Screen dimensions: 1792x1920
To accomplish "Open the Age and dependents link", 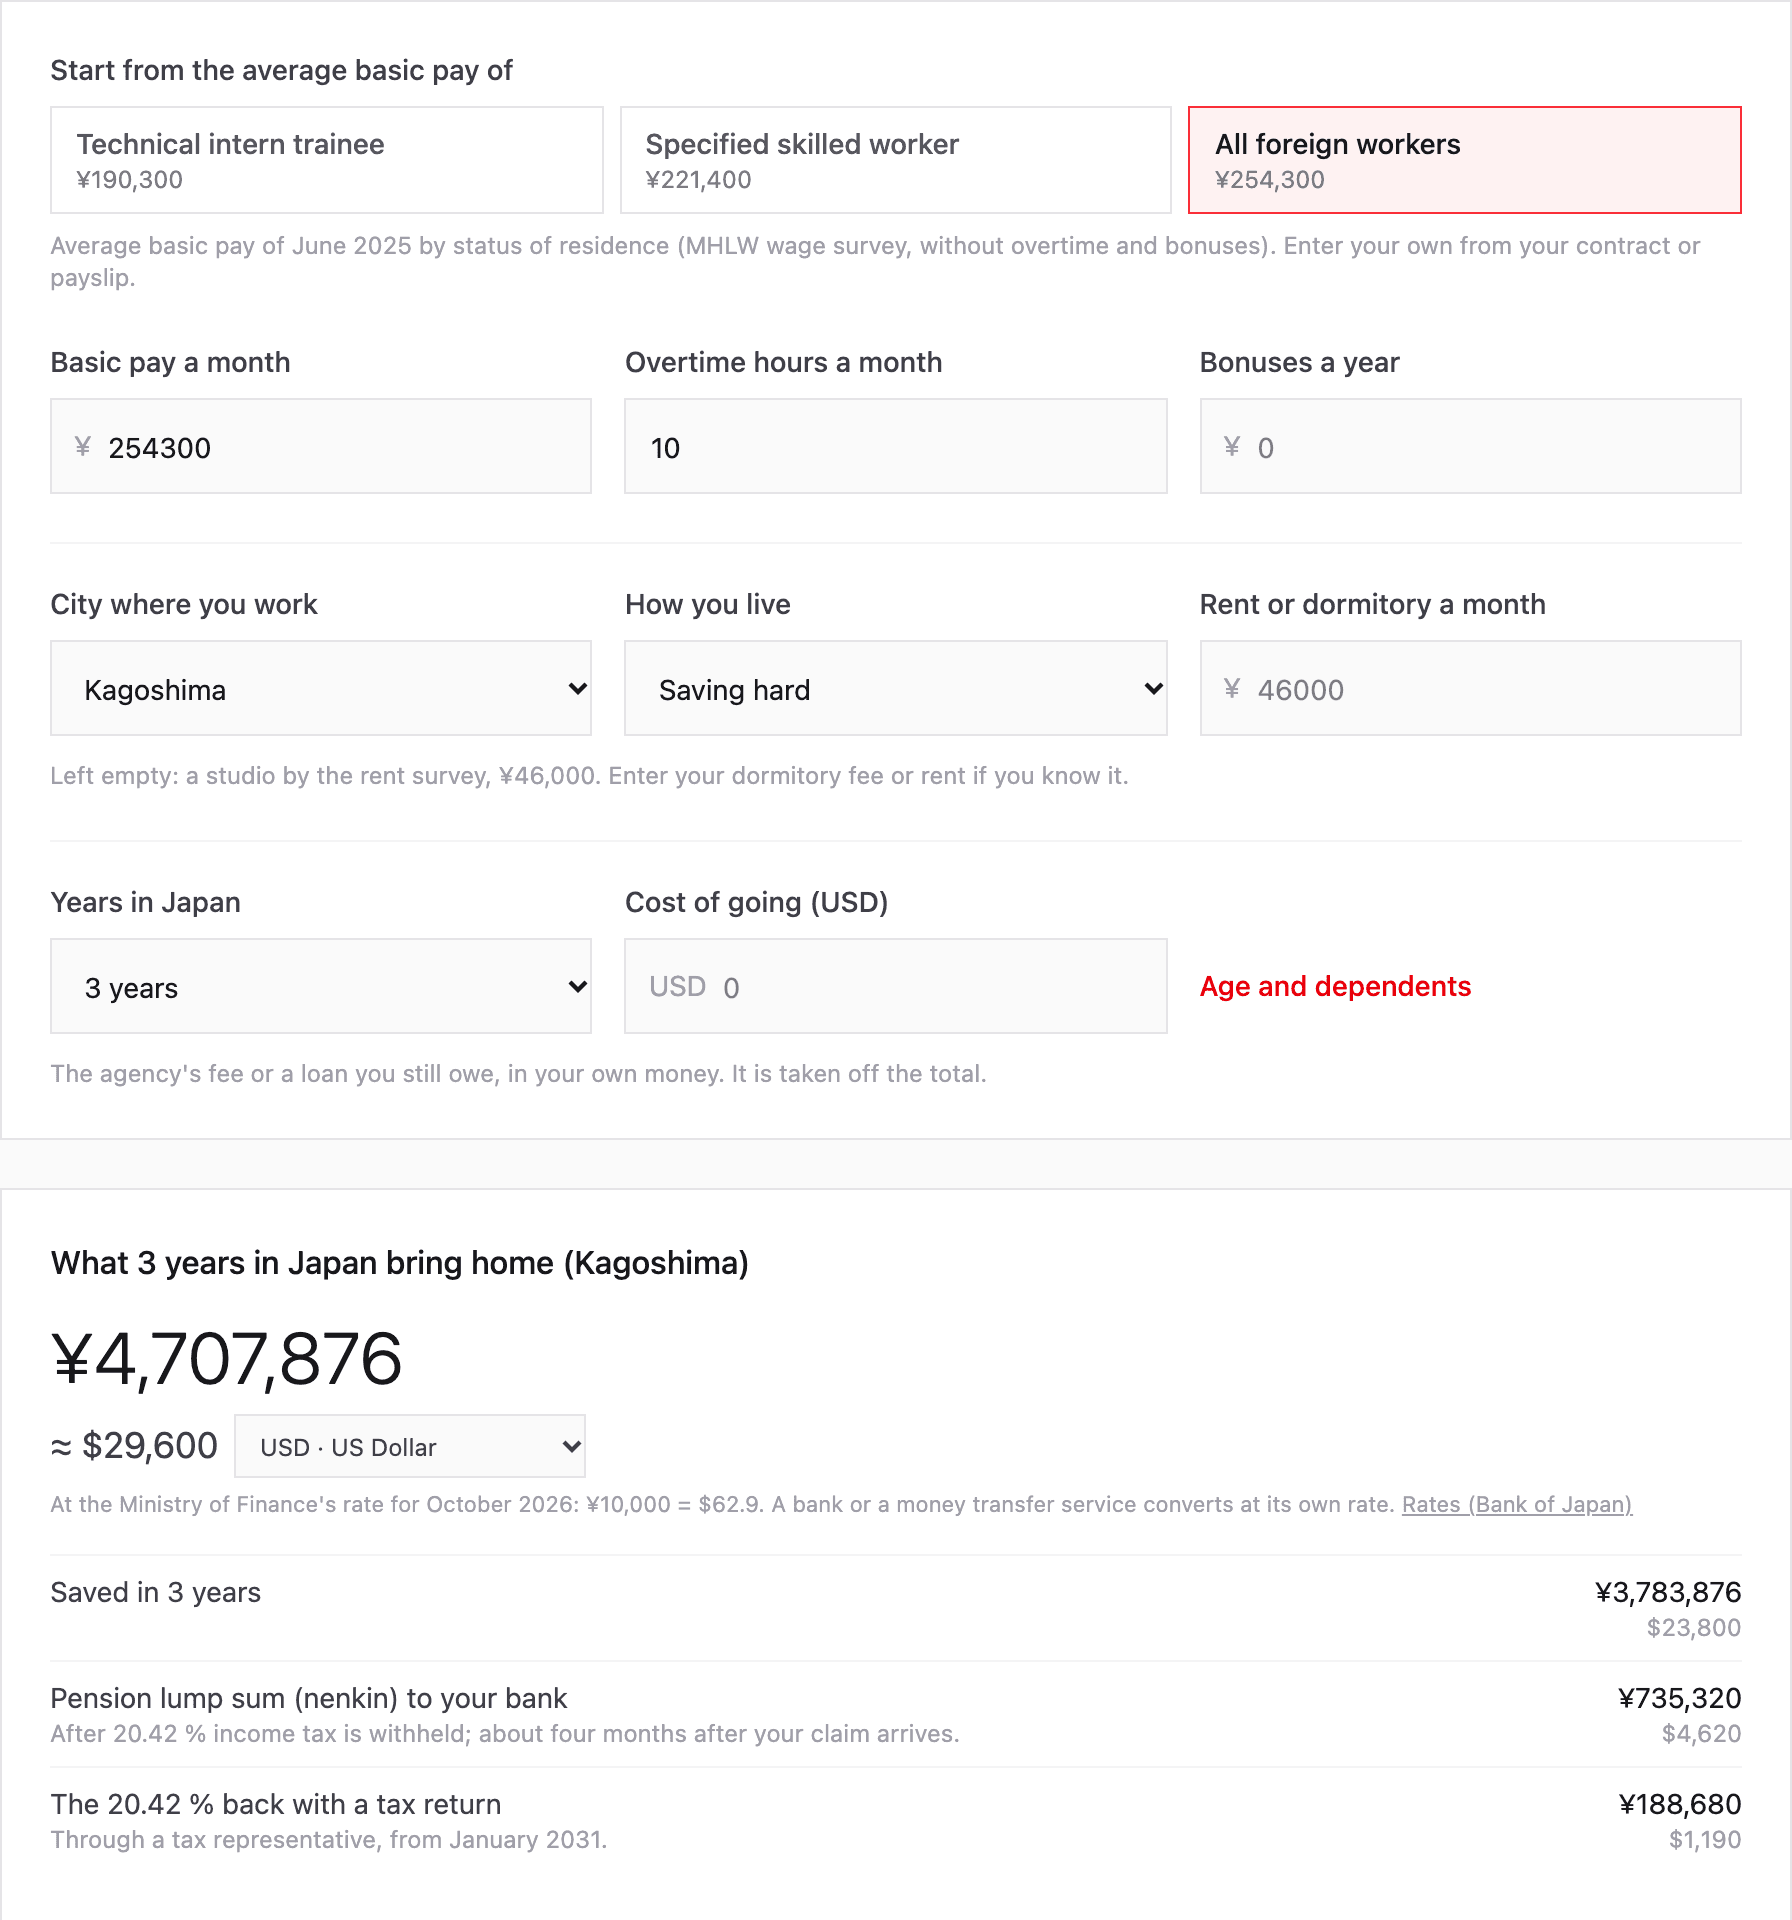I will point(1335,986).
